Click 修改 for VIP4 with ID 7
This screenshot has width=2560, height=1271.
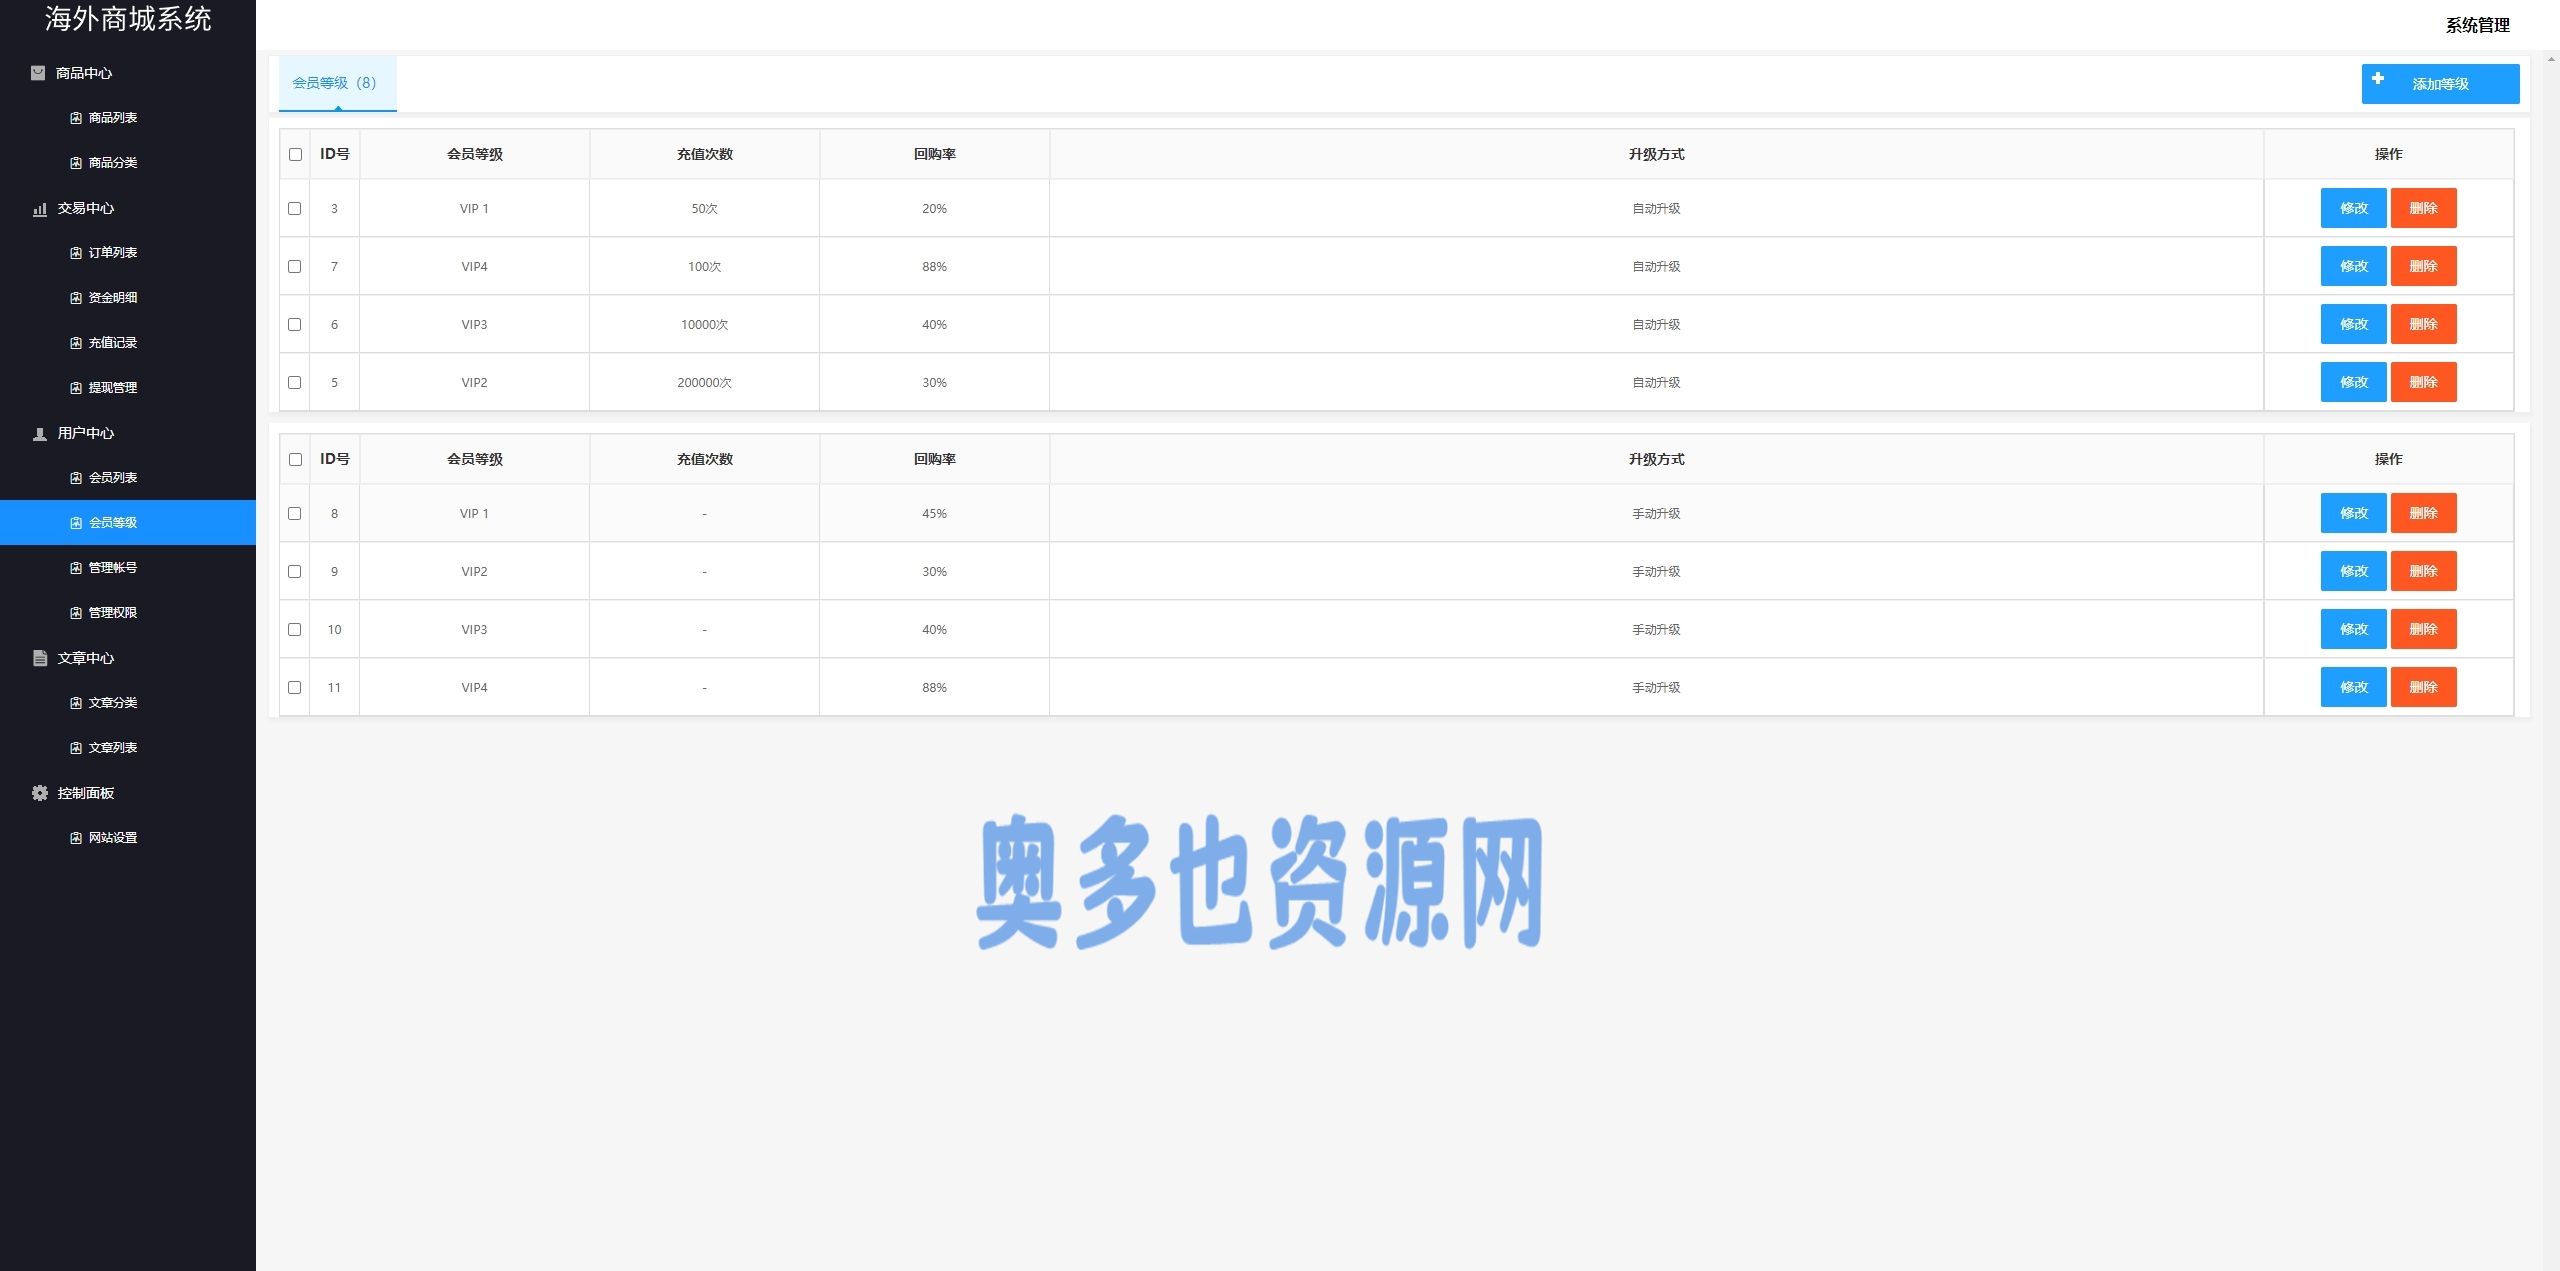point(2353,267)
